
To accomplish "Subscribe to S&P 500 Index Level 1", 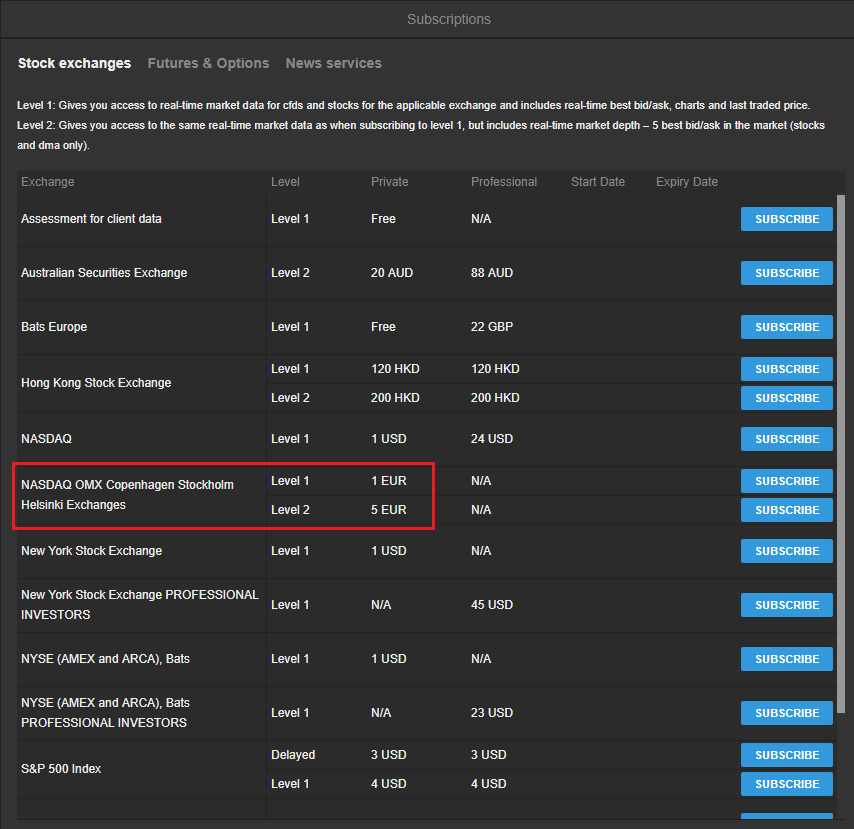I will tap(786, 784).
